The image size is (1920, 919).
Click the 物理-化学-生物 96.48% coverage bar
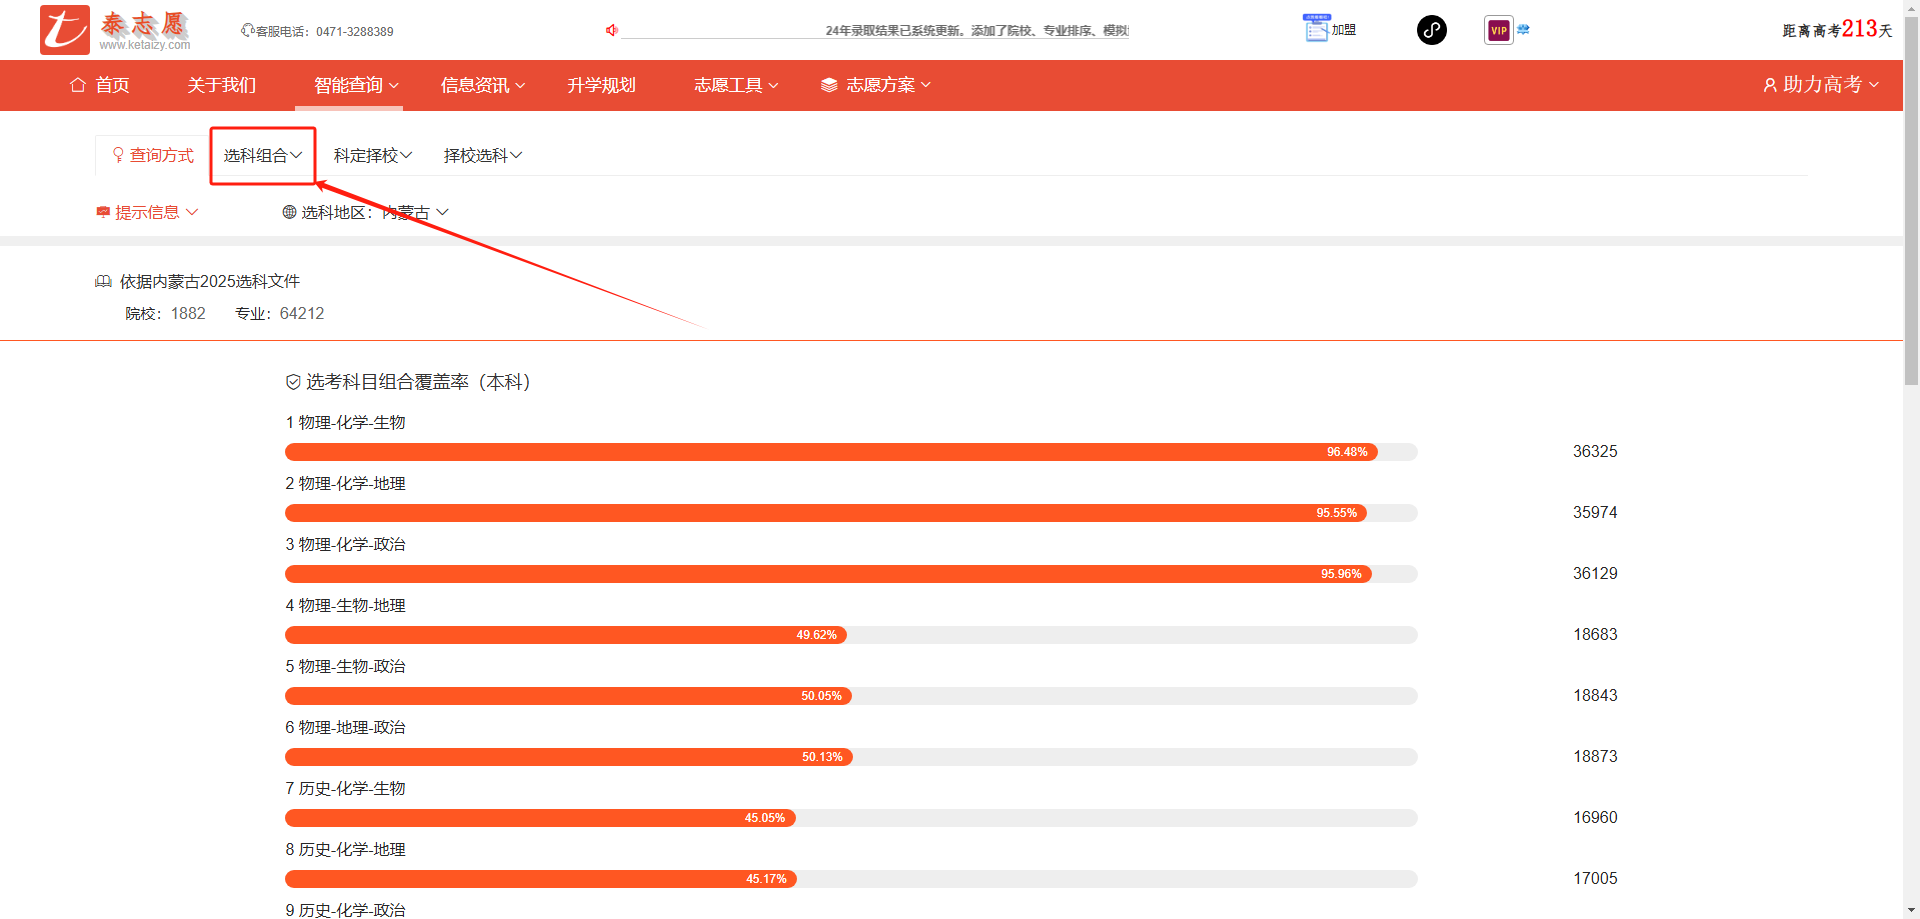[830, 452]
